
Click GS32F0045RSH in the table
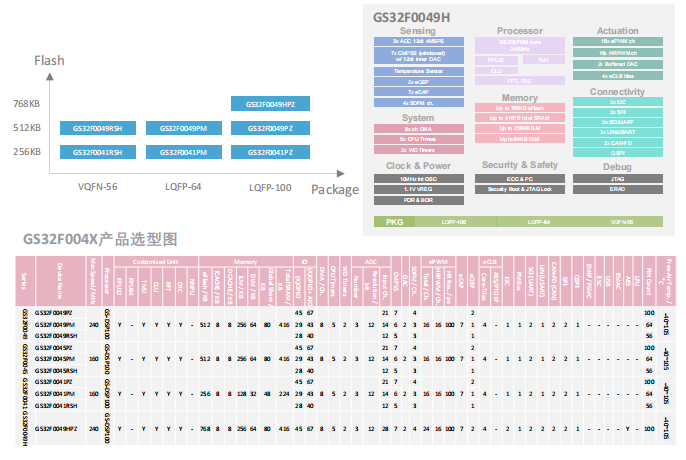pos(56,371)
